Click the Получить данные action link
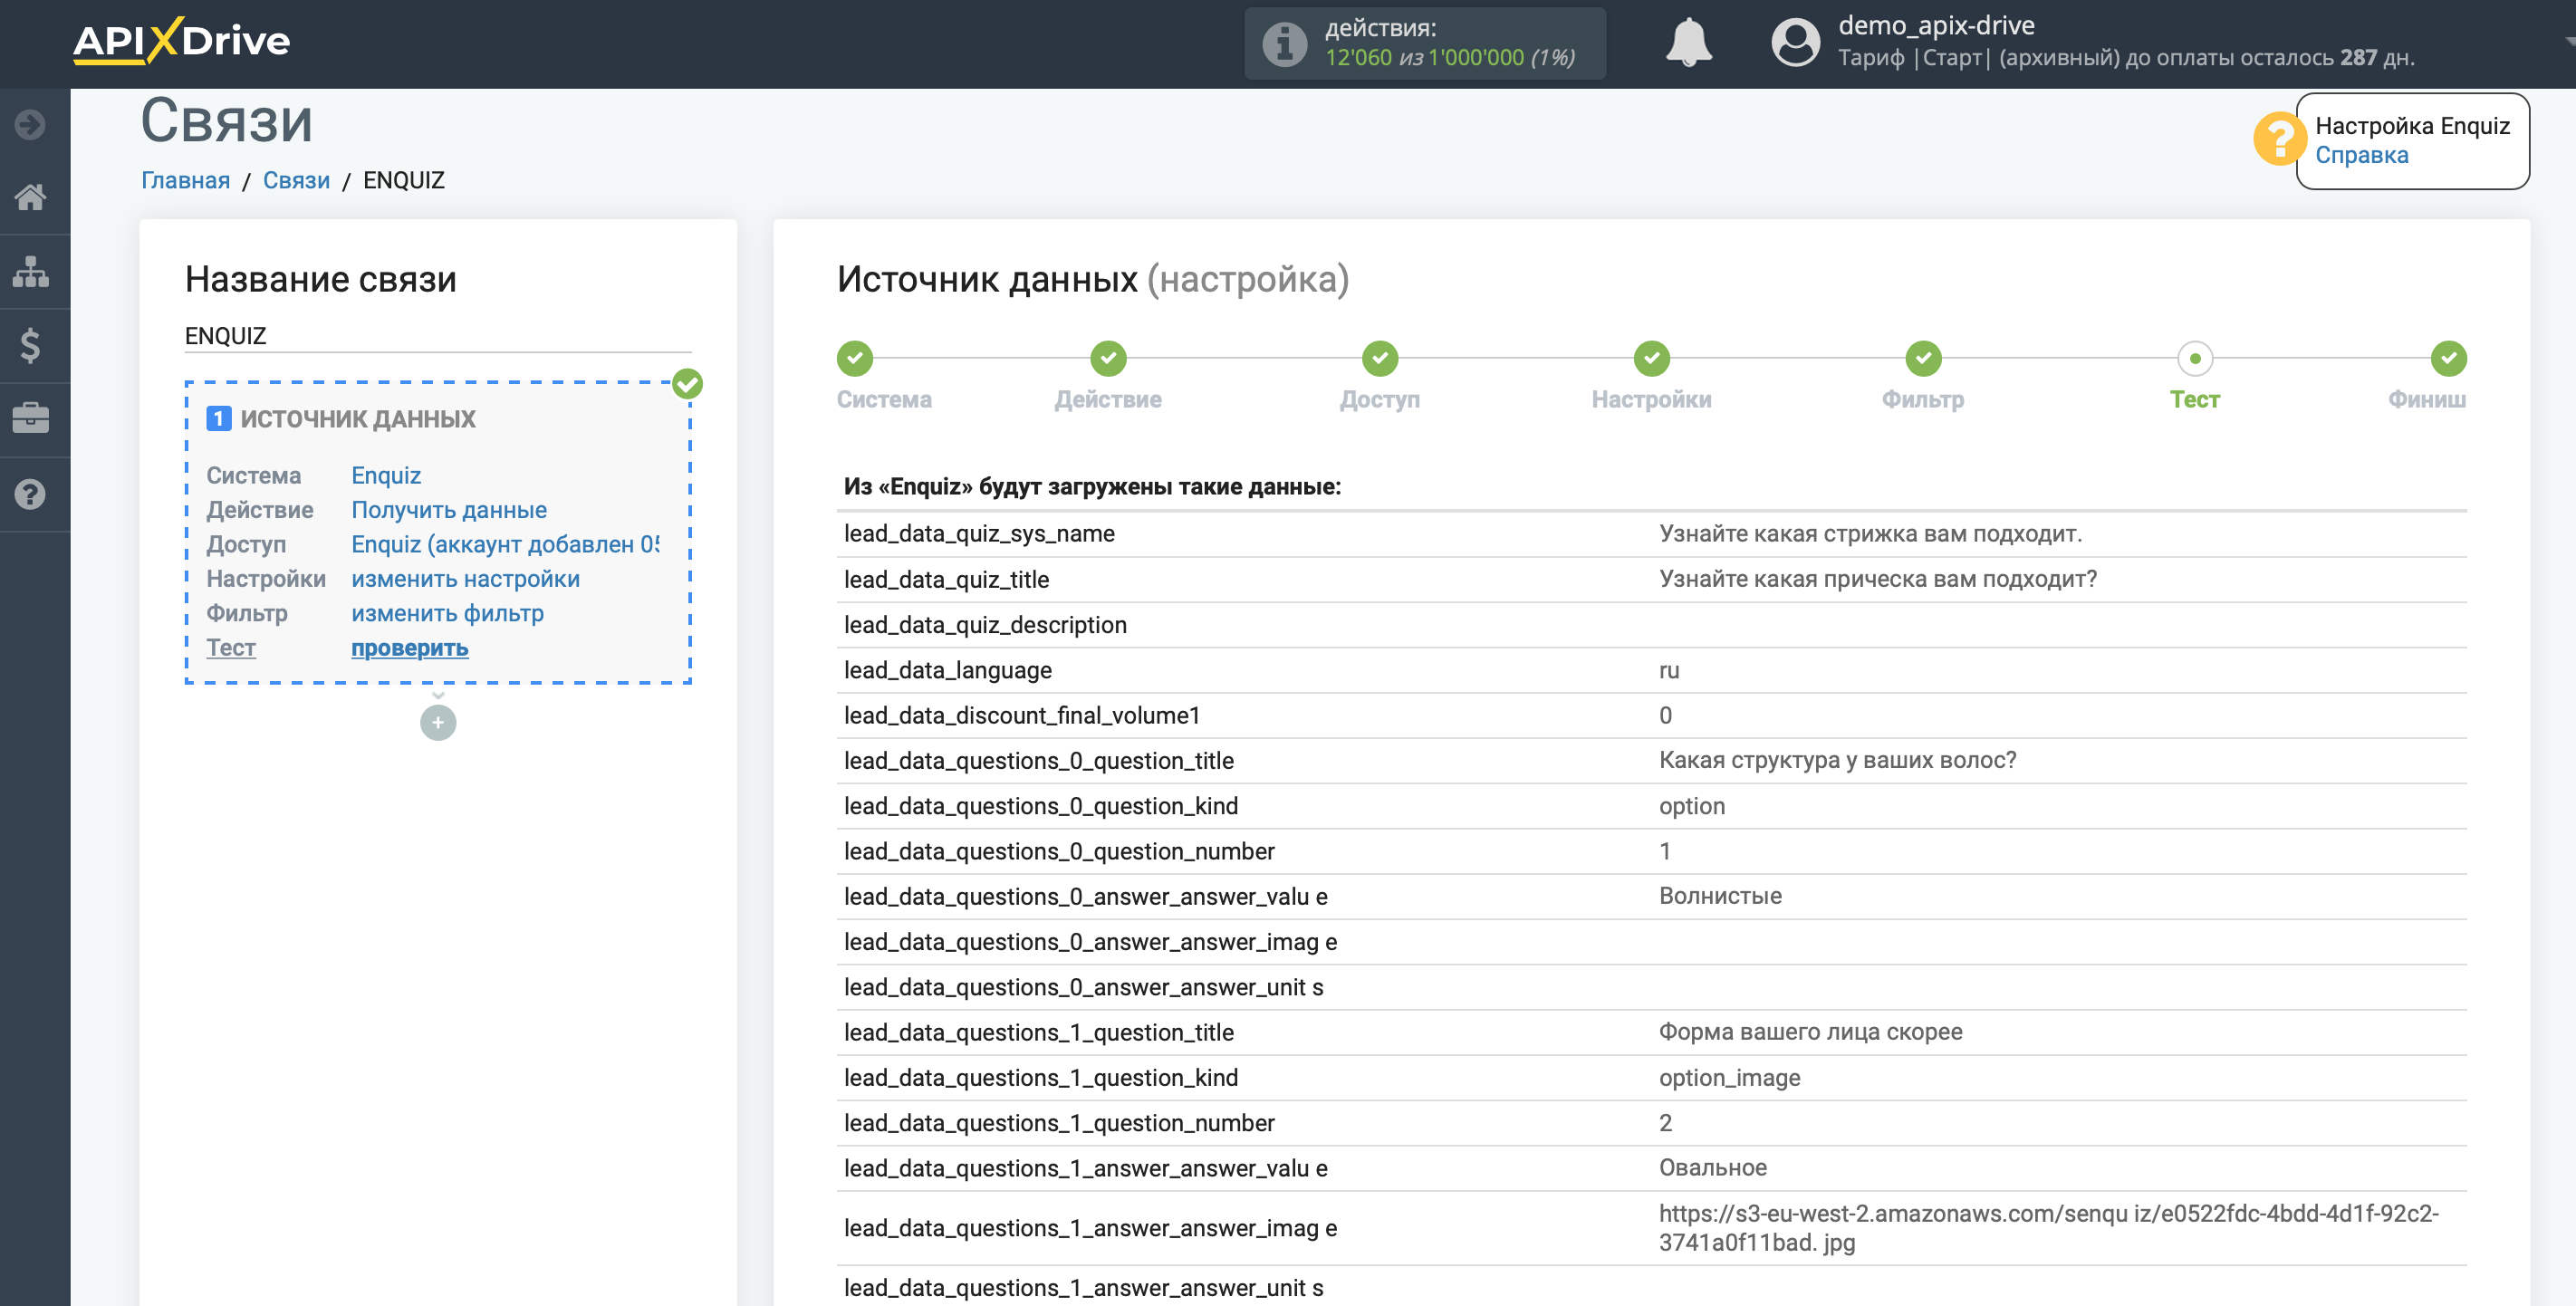The width and height of the screenshot is (2576, 1306). 449,510
